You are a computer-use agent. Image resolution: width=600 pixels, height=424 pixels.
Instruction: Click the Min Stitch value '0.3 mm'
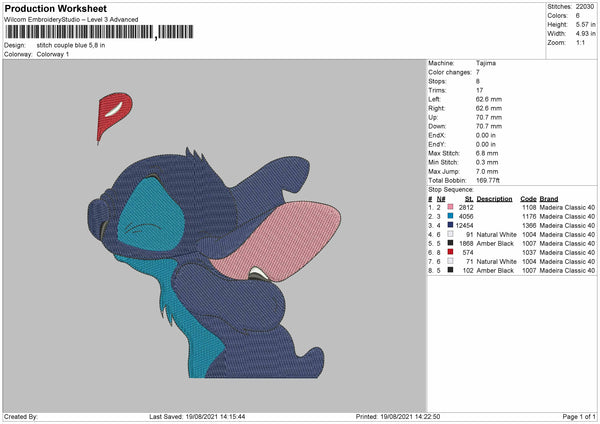click(x=487, y=162)
